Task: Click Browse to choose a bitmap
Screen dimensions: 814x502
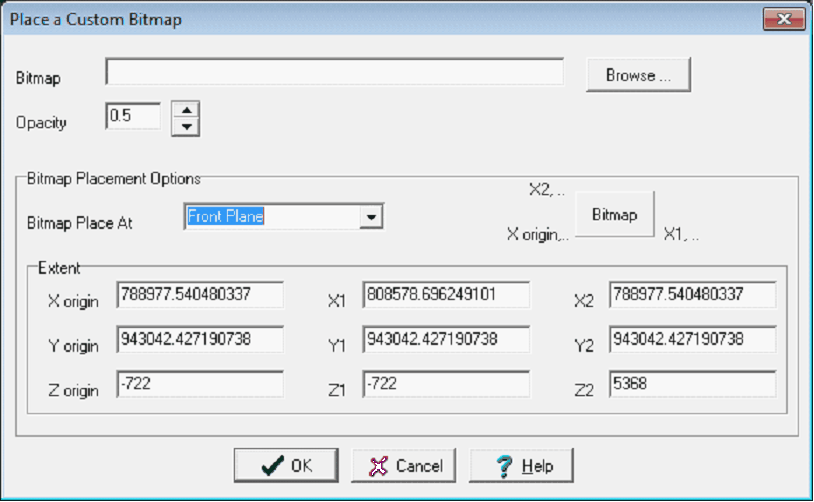Action: point(637,75)
